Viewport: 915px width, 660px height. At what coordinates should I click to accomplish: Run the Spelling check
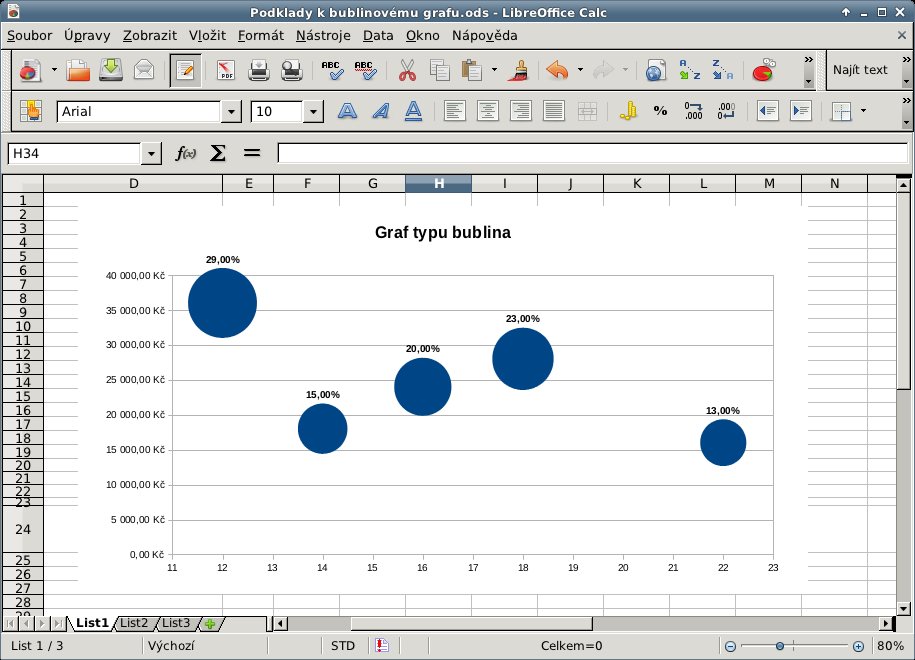click(x=332, y=71)
